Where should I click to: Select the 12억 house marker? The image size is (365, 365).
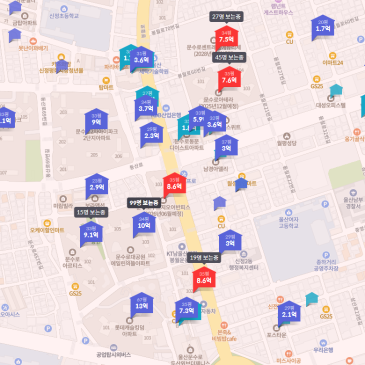[x=142, y=304]
